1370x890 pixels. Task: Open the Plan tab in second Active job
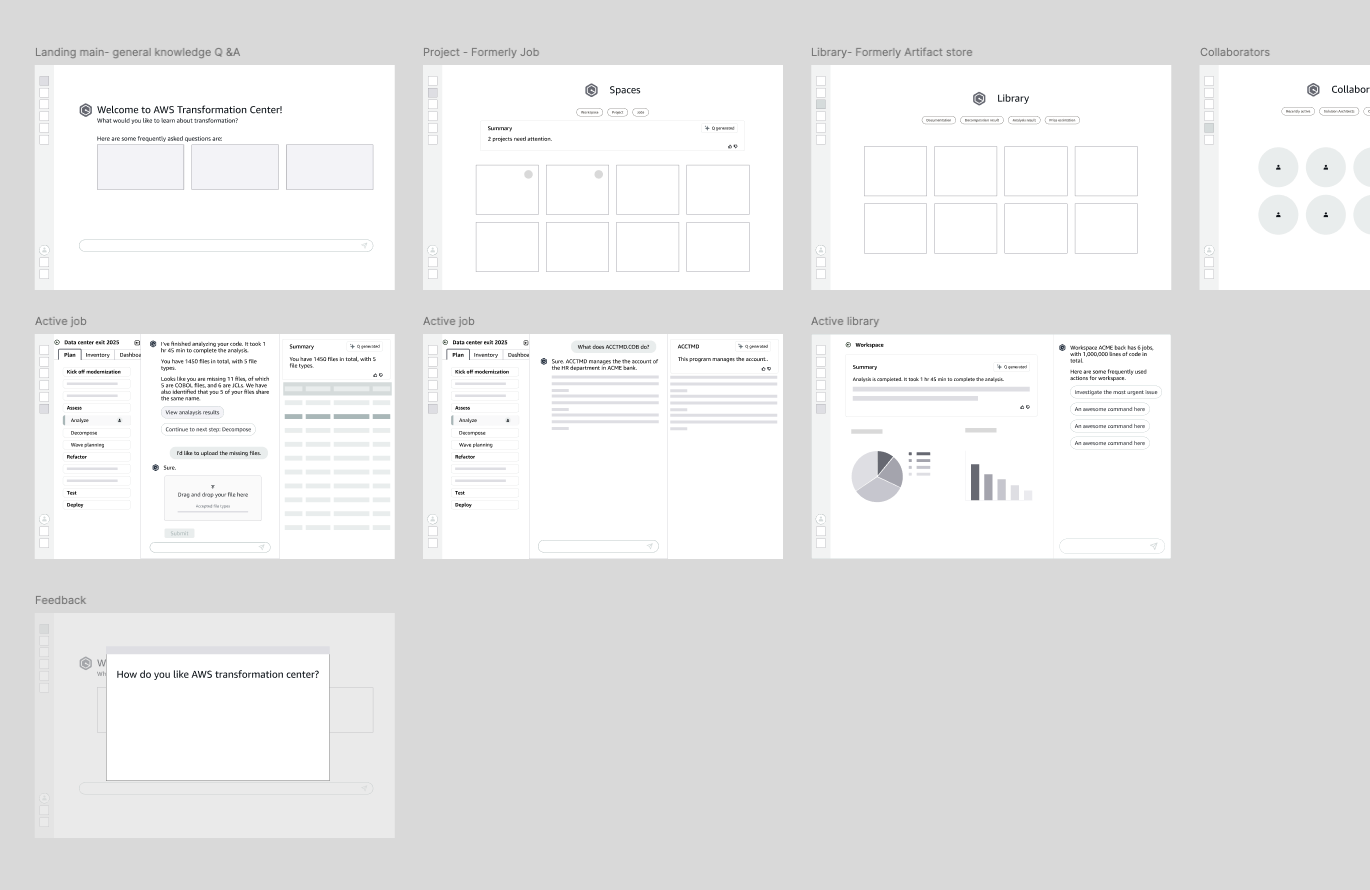[x=457, y=355]
